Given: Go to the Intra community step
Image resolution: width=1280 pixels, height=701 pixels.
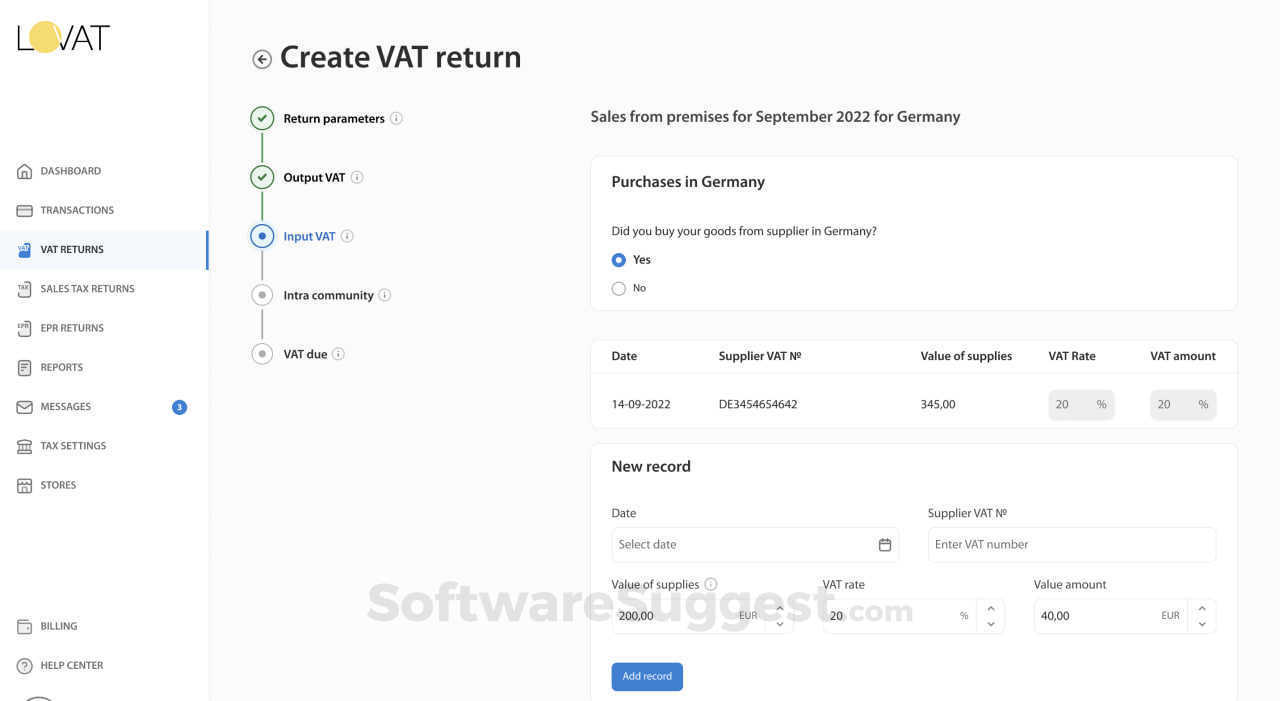Looking at the screenshot, I should click(x=328, y=295).
